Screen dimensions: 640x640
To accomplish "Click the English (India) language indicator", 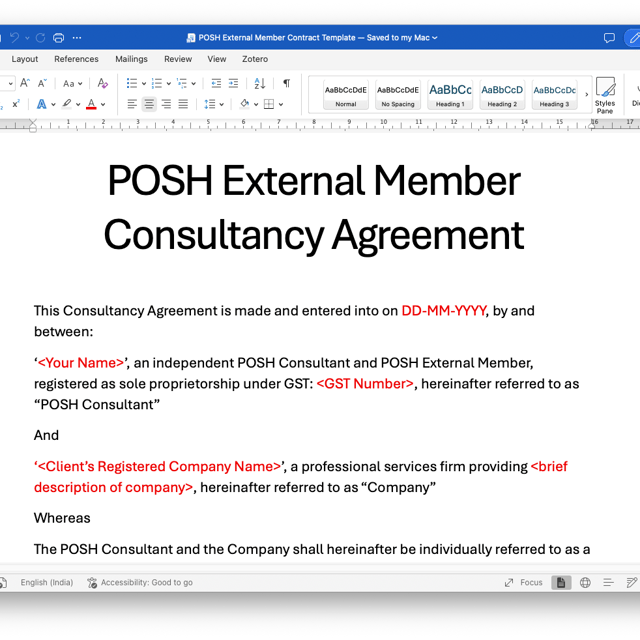I will [x=47, y=582].
